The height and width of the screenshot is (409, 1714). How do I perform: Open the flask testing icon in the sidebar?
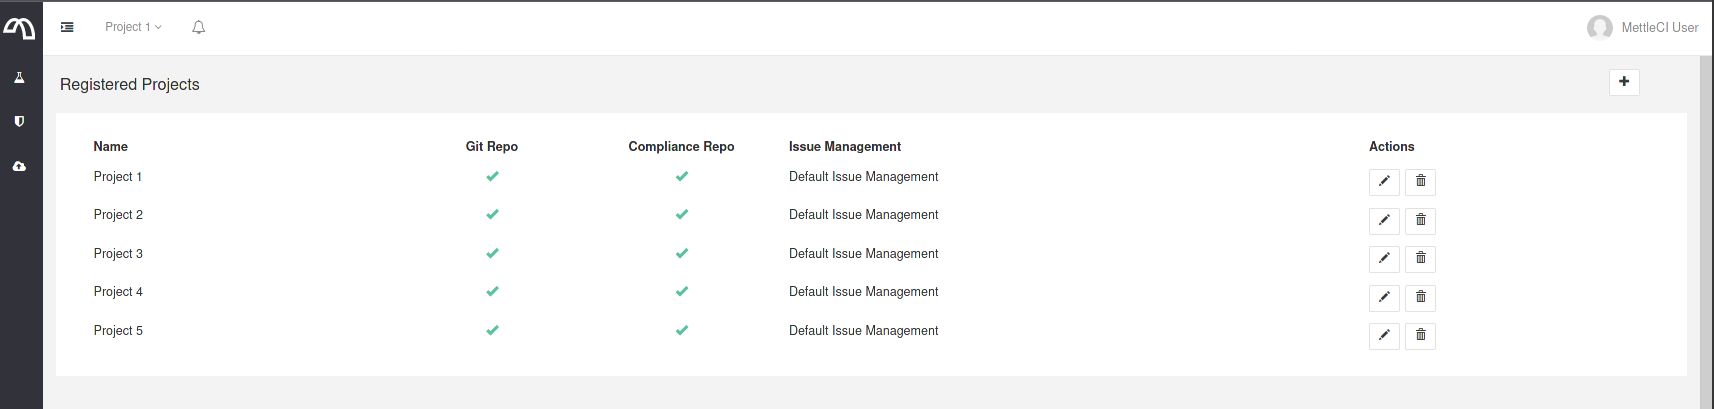point(19,78)
